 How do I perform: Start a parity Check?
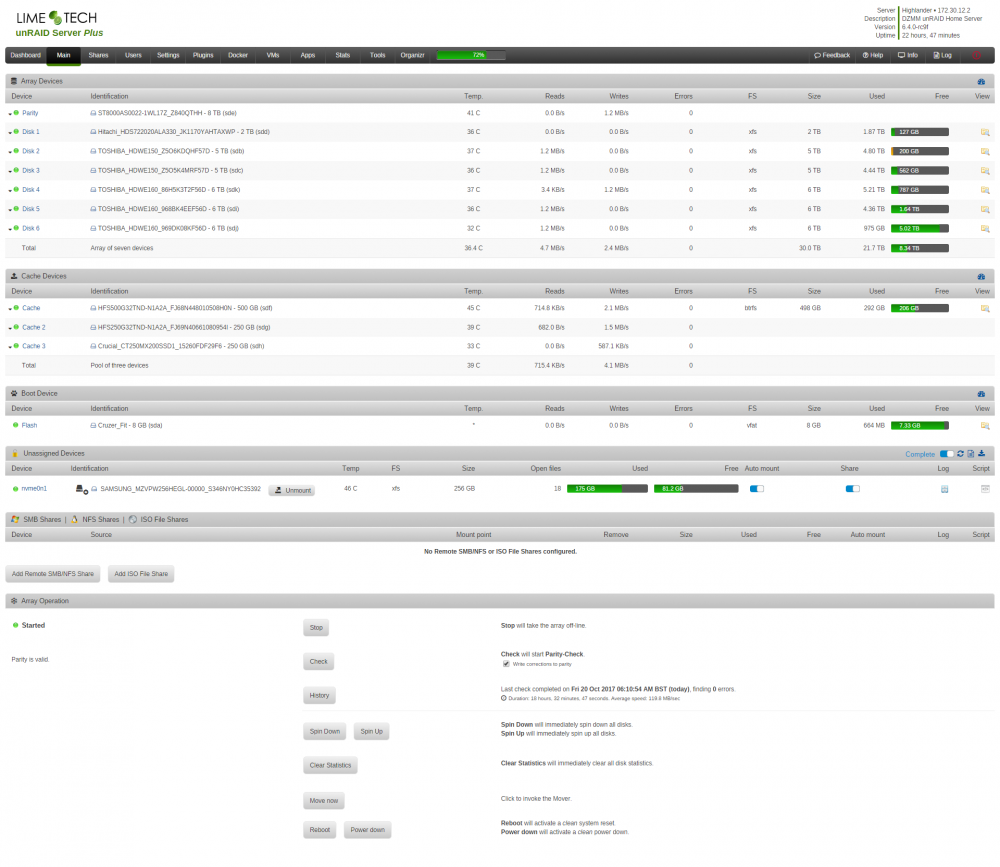[318, 662]
